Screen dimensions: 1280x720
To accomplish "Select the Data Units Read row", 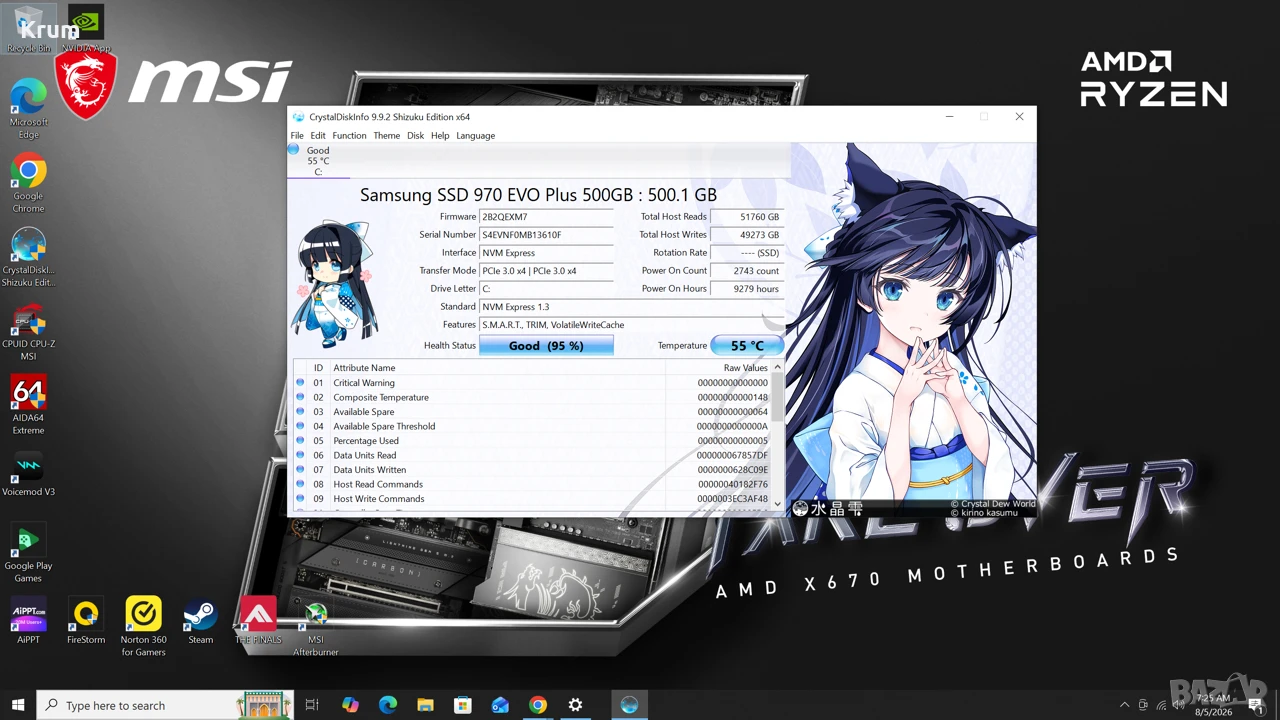I will point(532,455).
